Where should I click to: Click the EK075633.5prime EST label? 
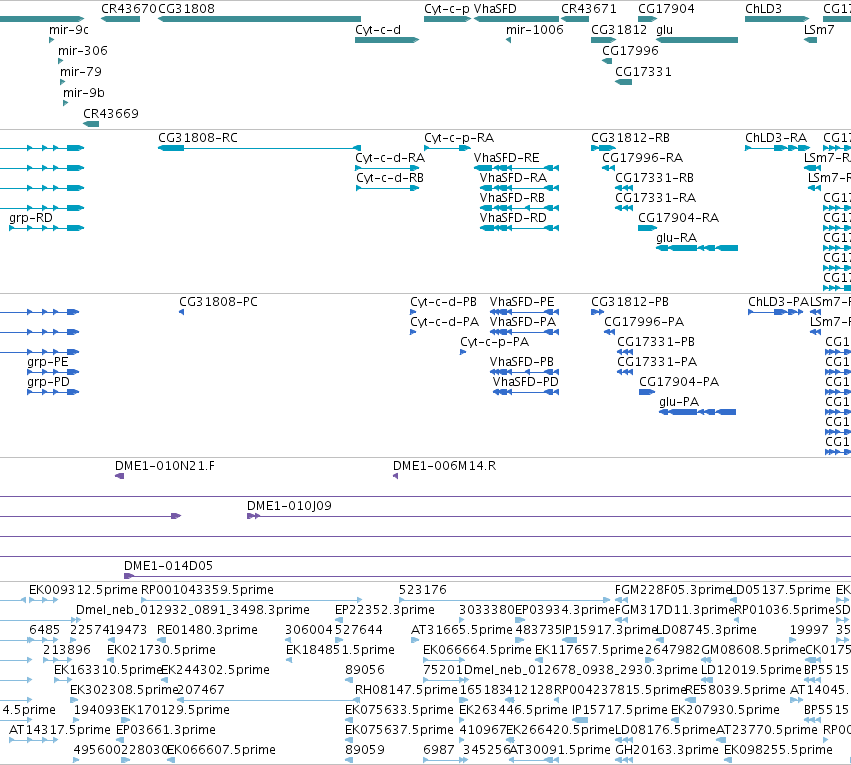tap(399, 710)
